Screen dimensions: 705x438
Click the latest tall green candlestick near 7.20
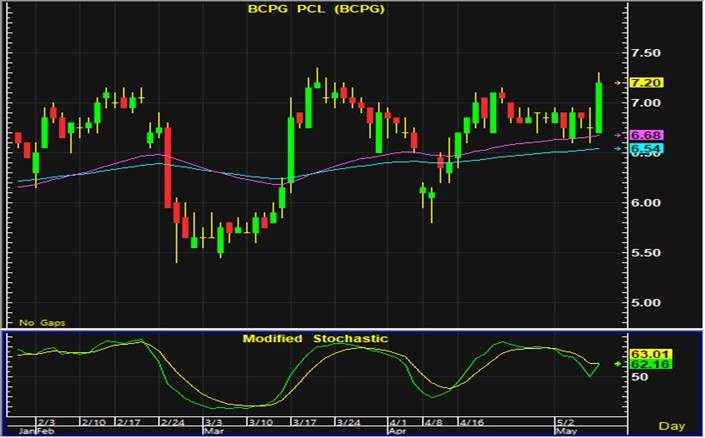(x=598, y=108)
